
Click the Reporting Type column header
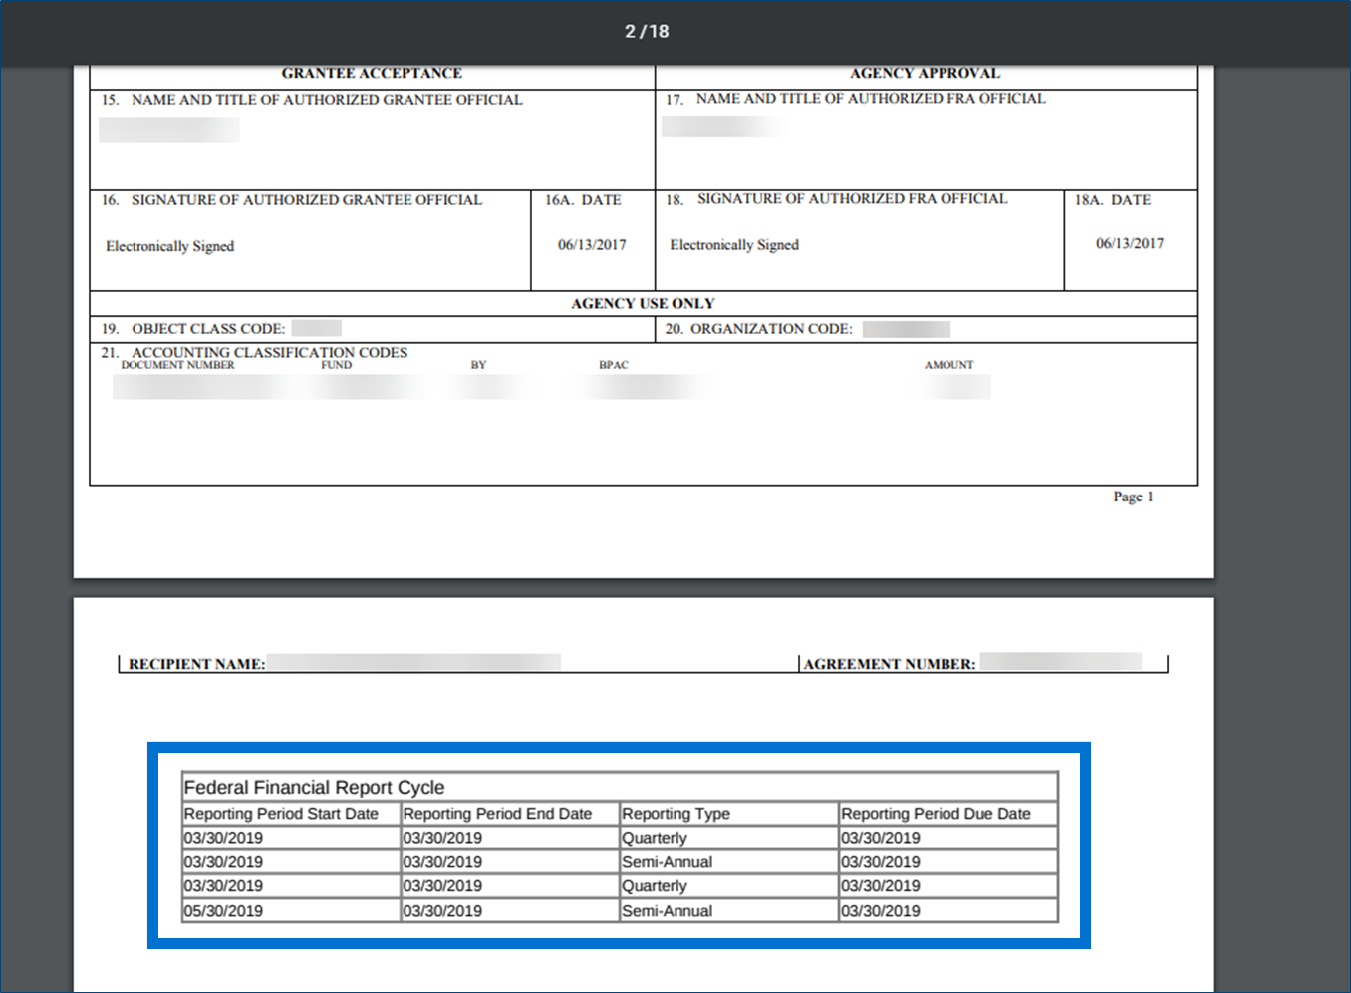(676, 814)
